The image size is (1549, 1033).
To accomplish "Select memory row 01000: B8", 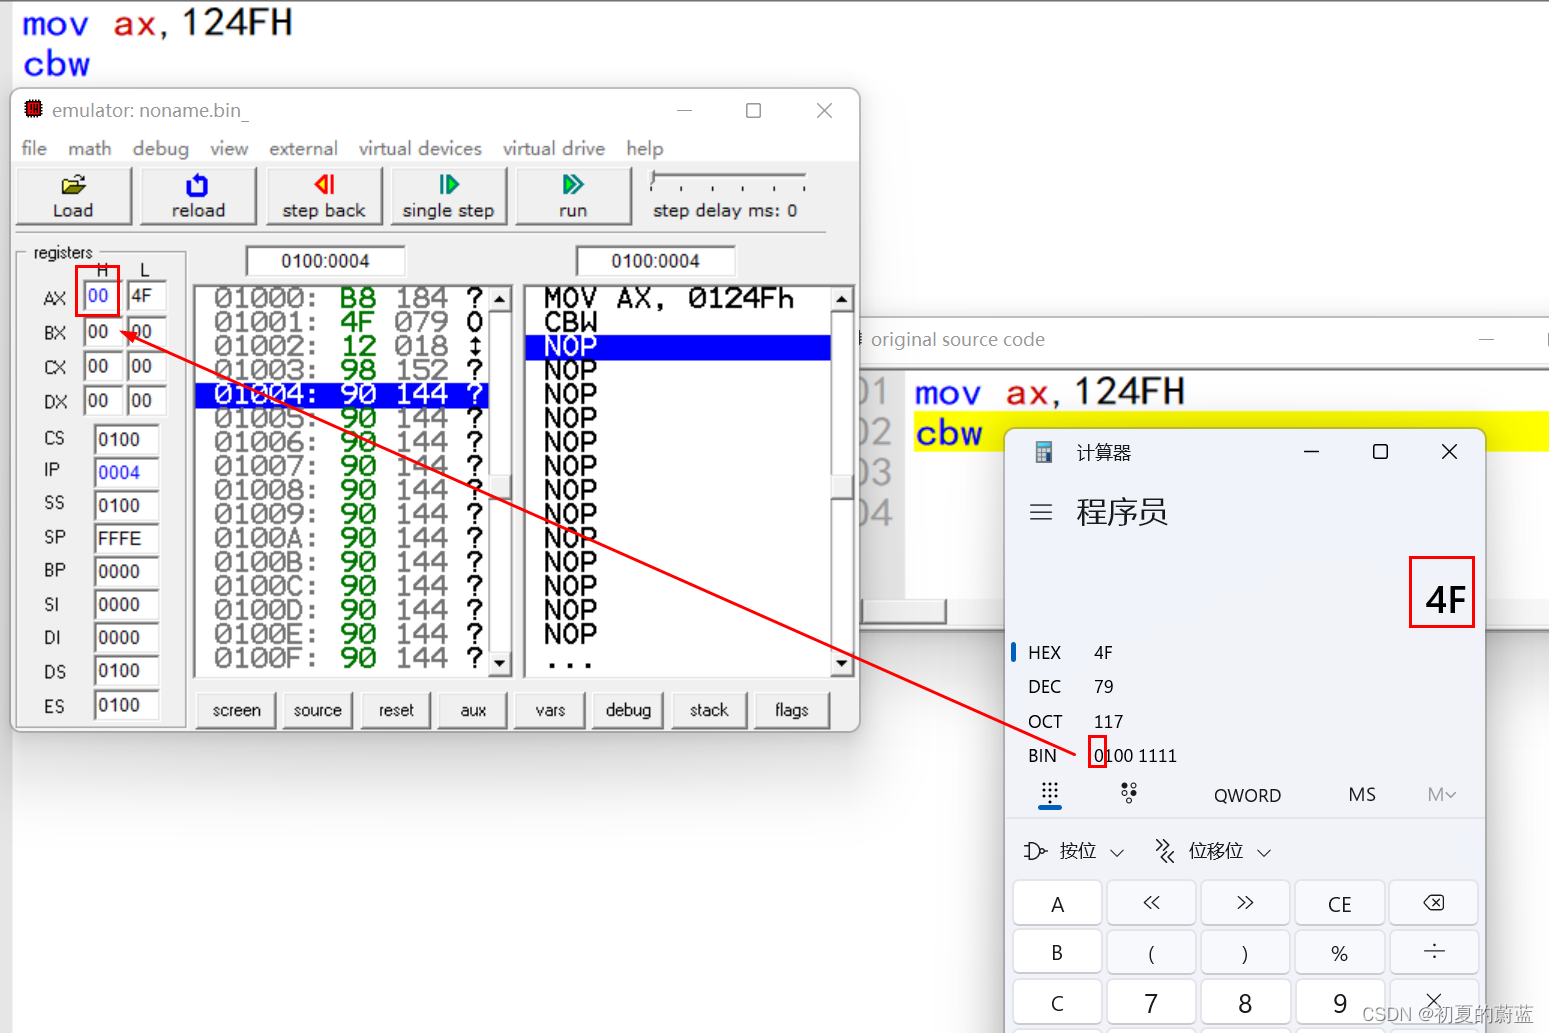I will pos(342,298).
